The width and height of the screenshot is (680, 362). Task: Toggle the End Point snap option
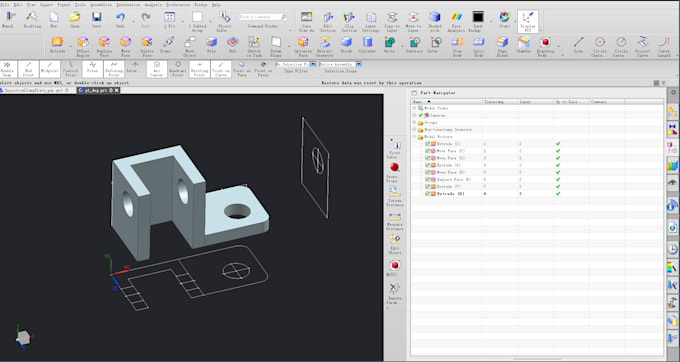[x=28, y=69]
